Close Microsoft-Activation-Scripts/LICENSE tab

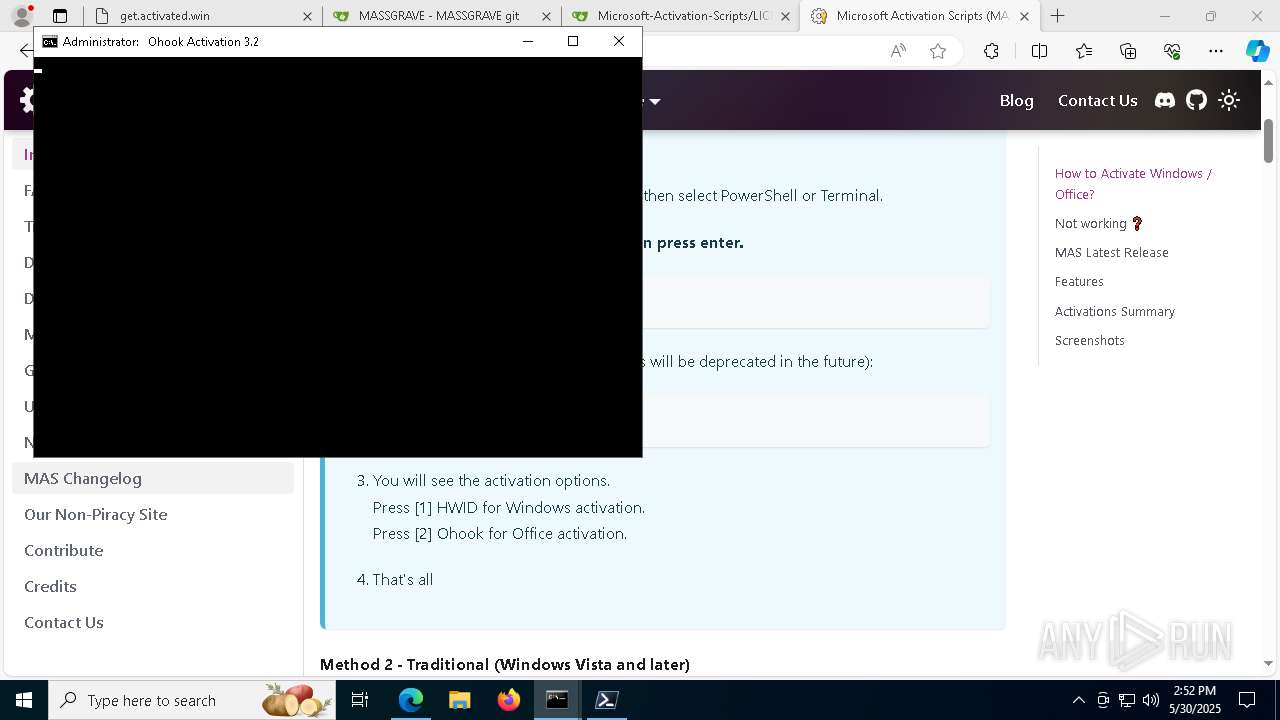[785, 16]
